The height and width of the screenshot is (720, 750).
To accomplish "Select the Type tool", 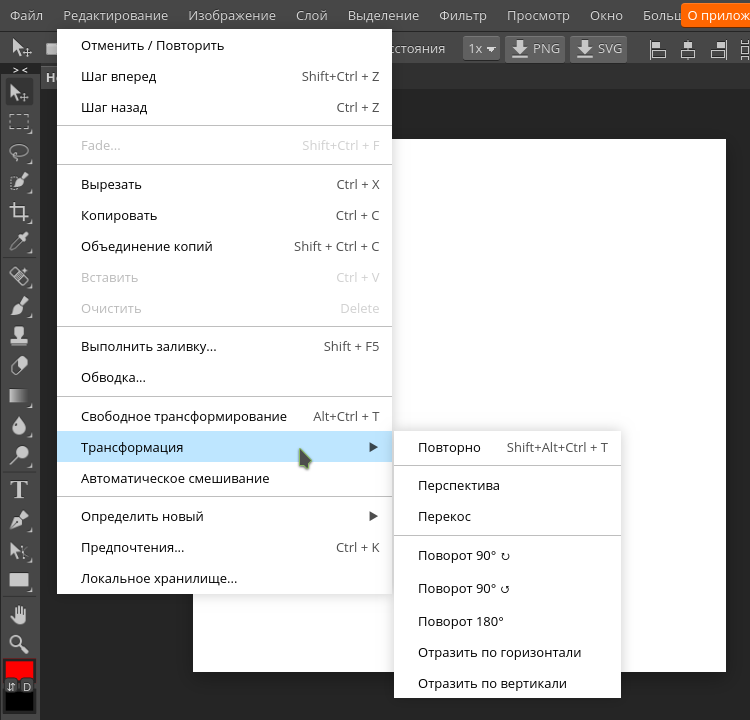I will click(19, 490).
